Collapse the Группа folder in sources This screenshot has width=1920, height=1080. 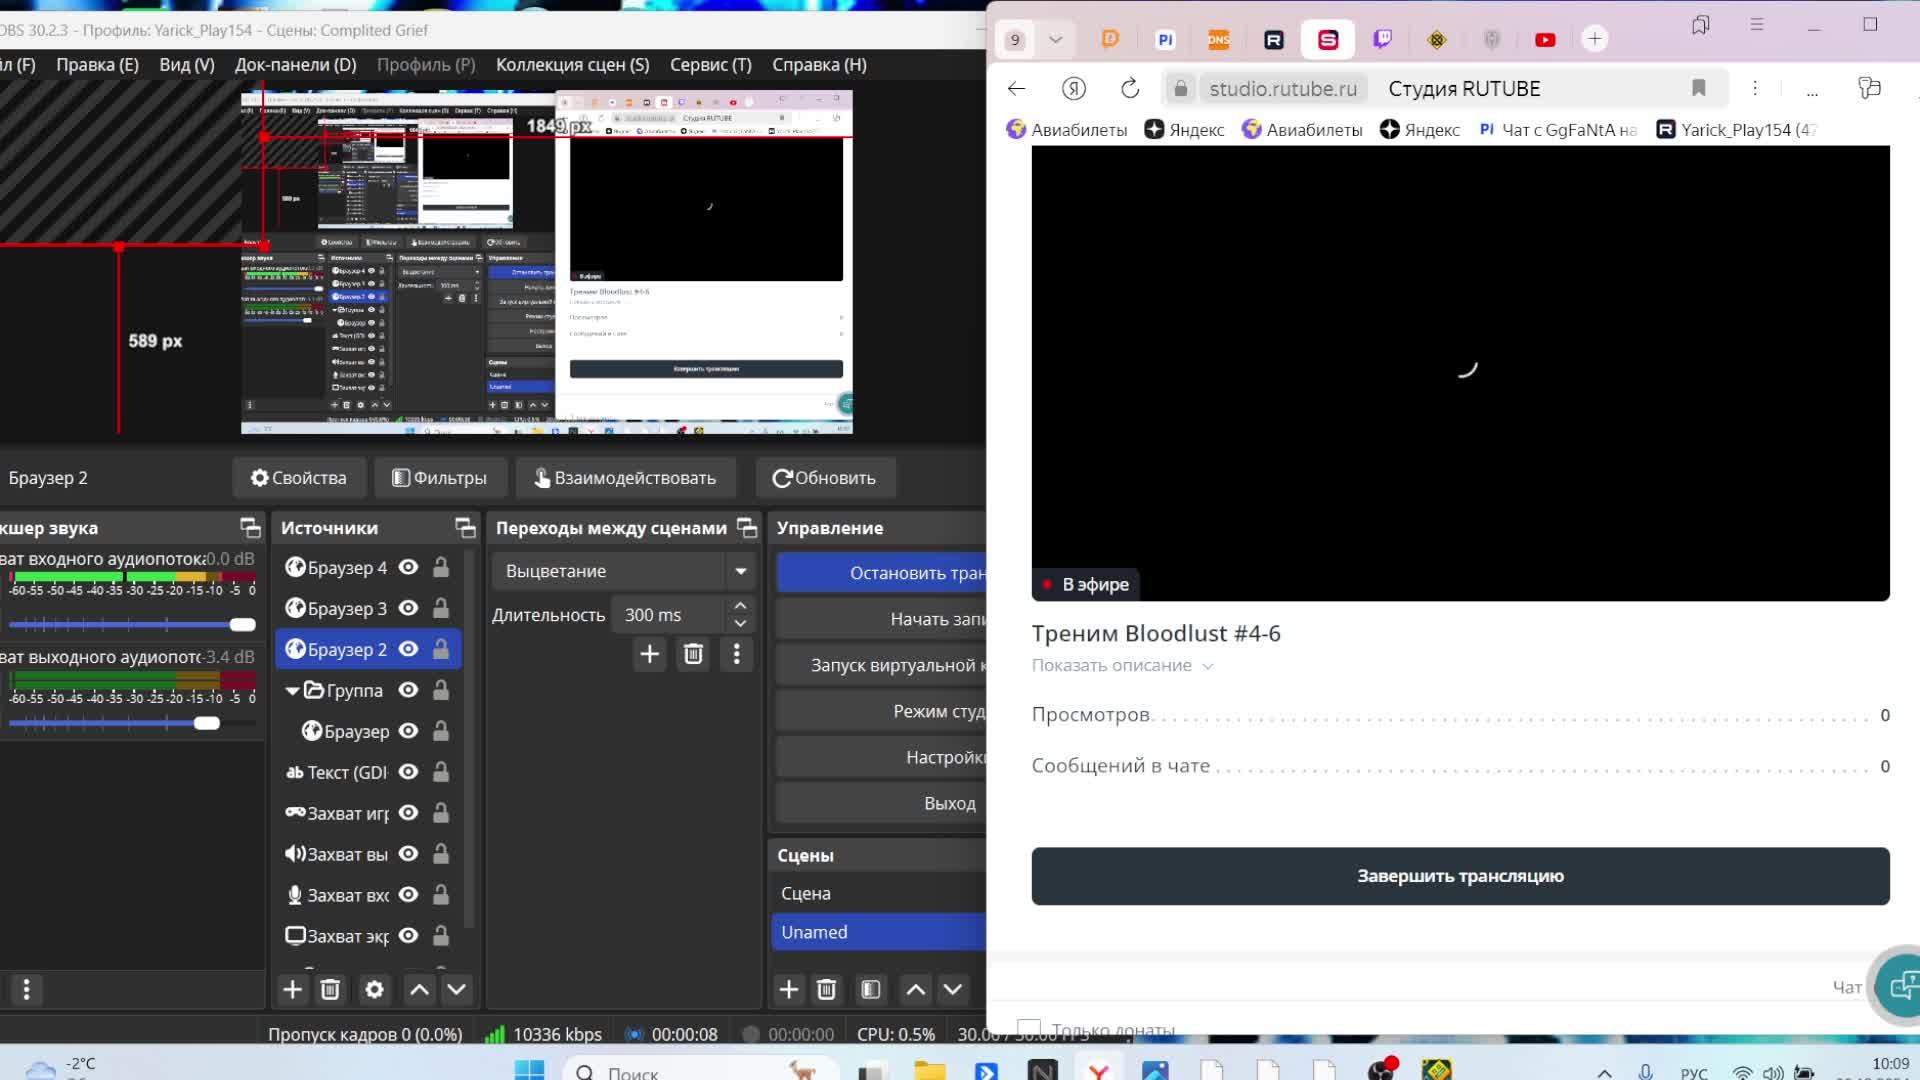[x=292, y=690]
